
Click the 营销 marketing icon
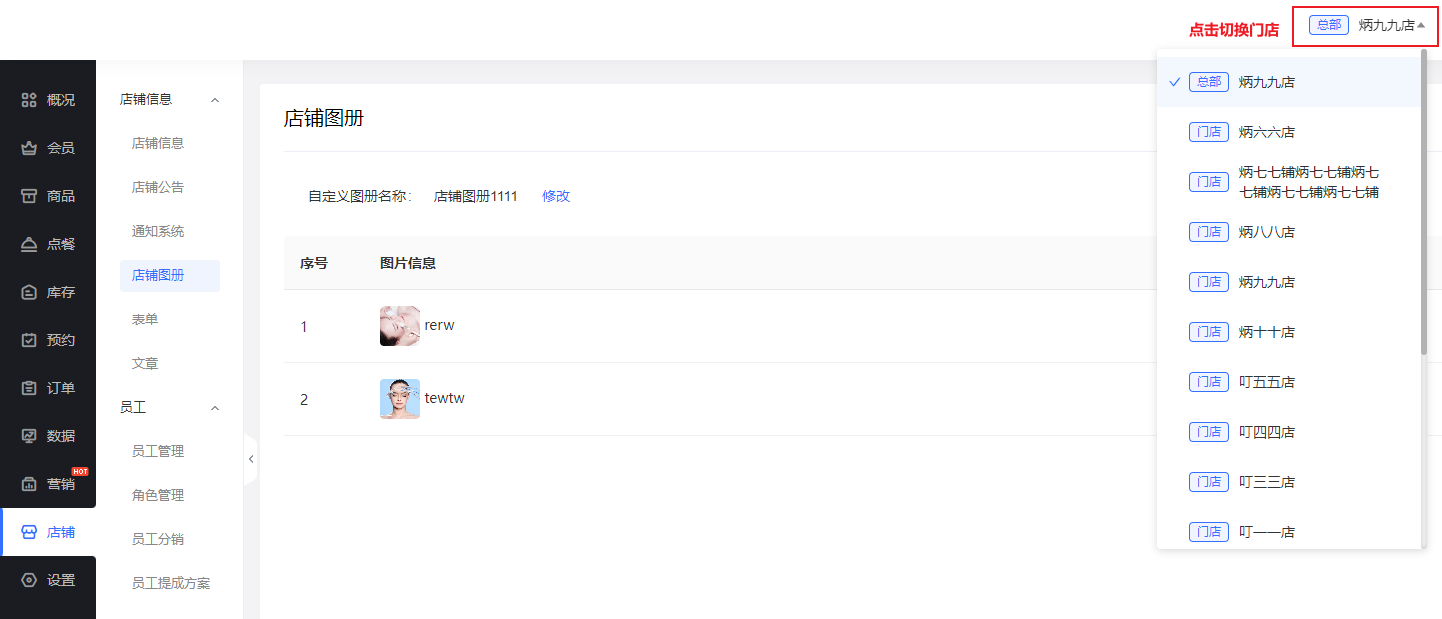click(x=29, y=484)
